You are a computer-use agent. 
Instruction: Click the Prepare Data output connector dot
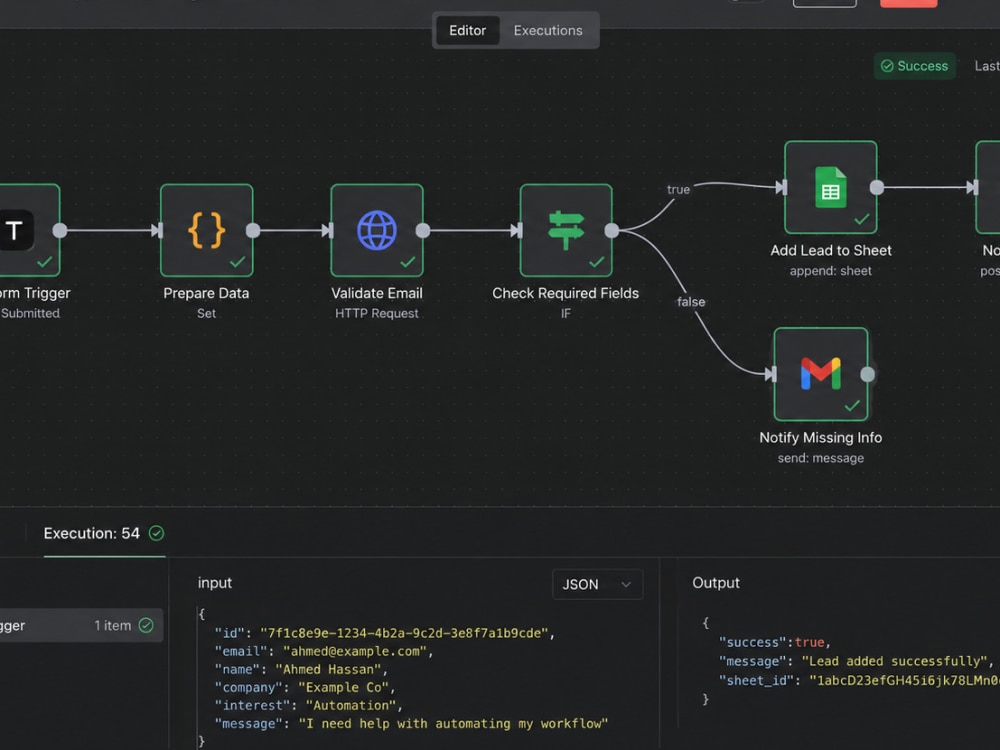(x=253, y=230)
